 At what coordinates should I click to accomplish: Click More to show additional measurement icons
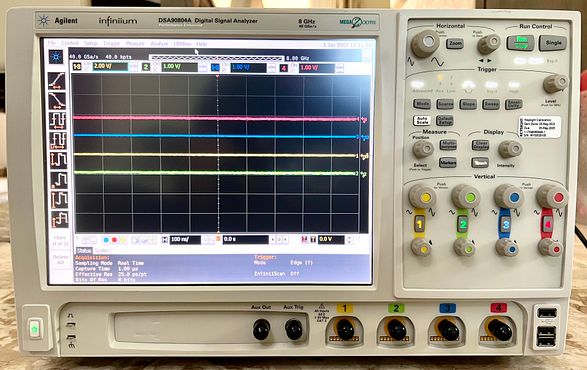tap(60, 240)
